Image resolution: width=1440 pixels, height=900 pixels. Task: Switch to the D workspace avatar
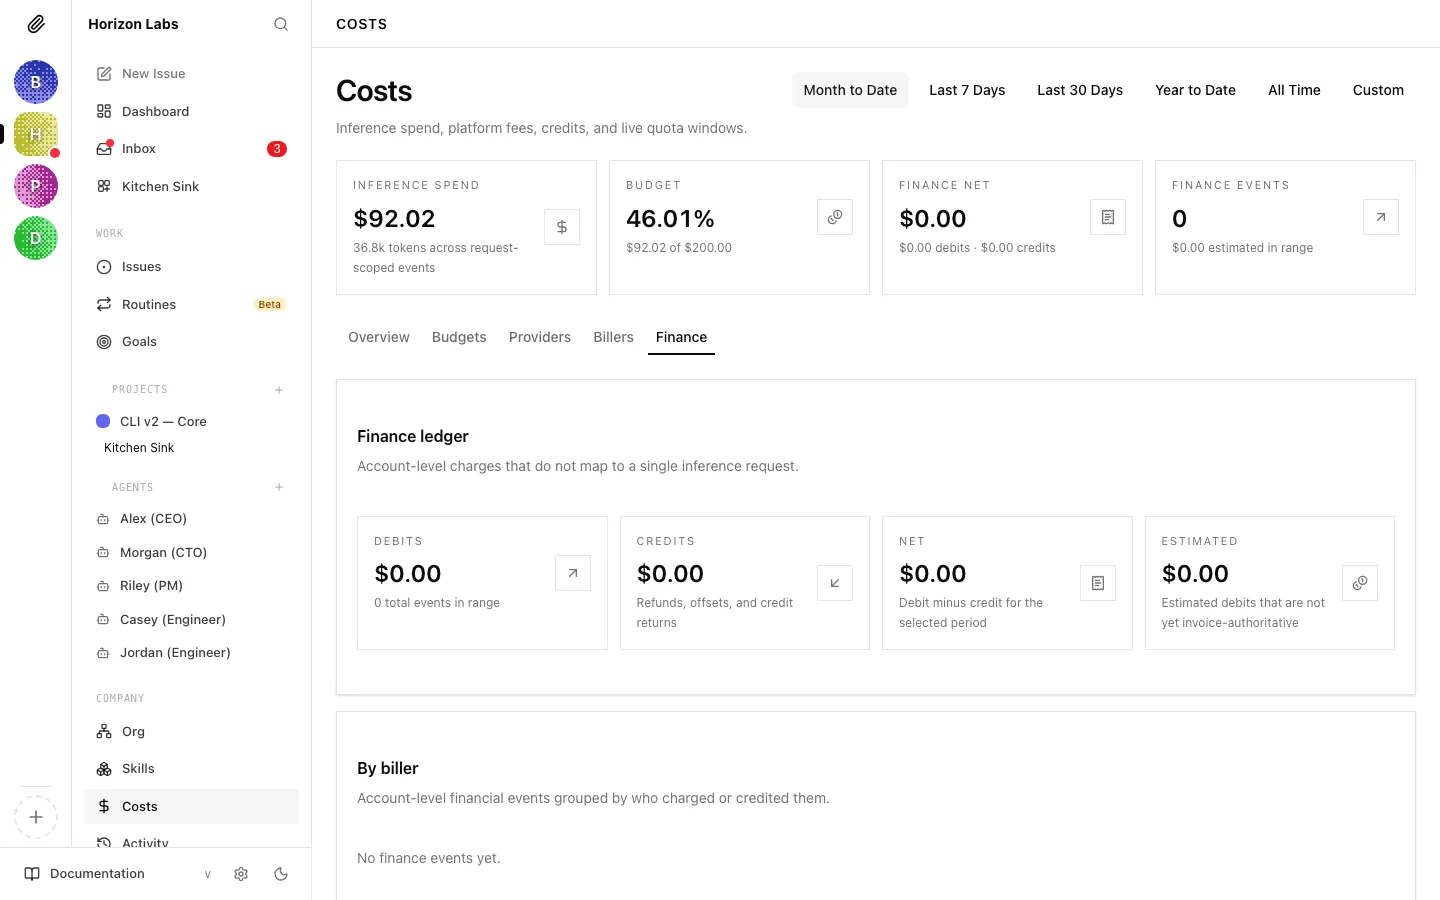coord(36,238)
